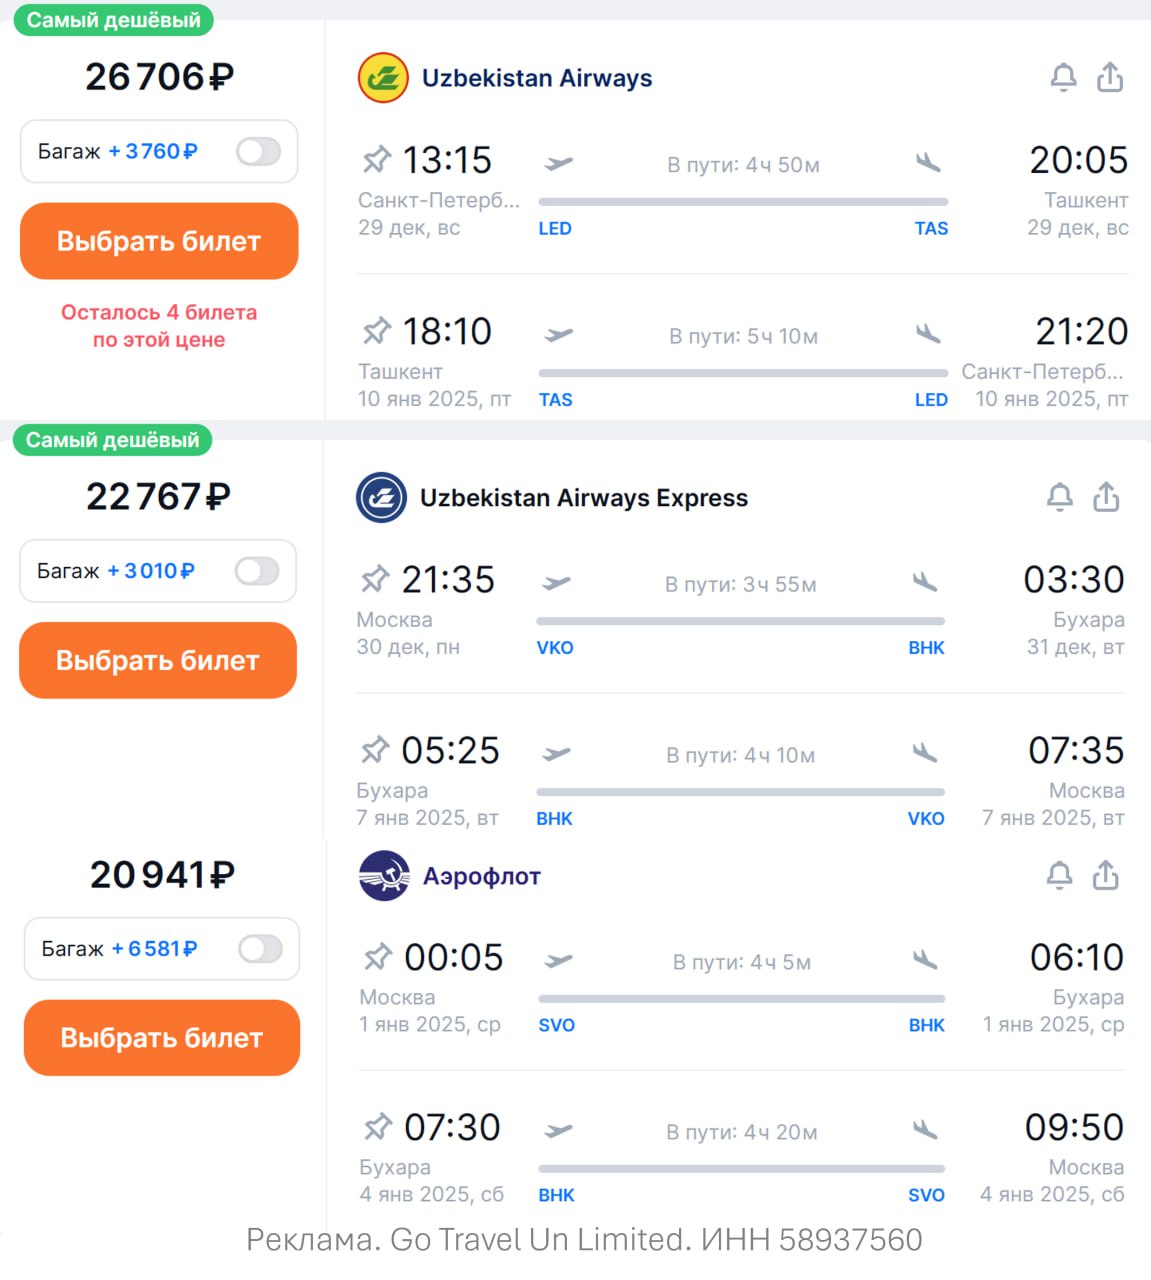Choose the 22767₽ ticket
Image resolution: width=1151 pixels, height=1280 pixels.
pyautogui.click(x=158, y=660)
